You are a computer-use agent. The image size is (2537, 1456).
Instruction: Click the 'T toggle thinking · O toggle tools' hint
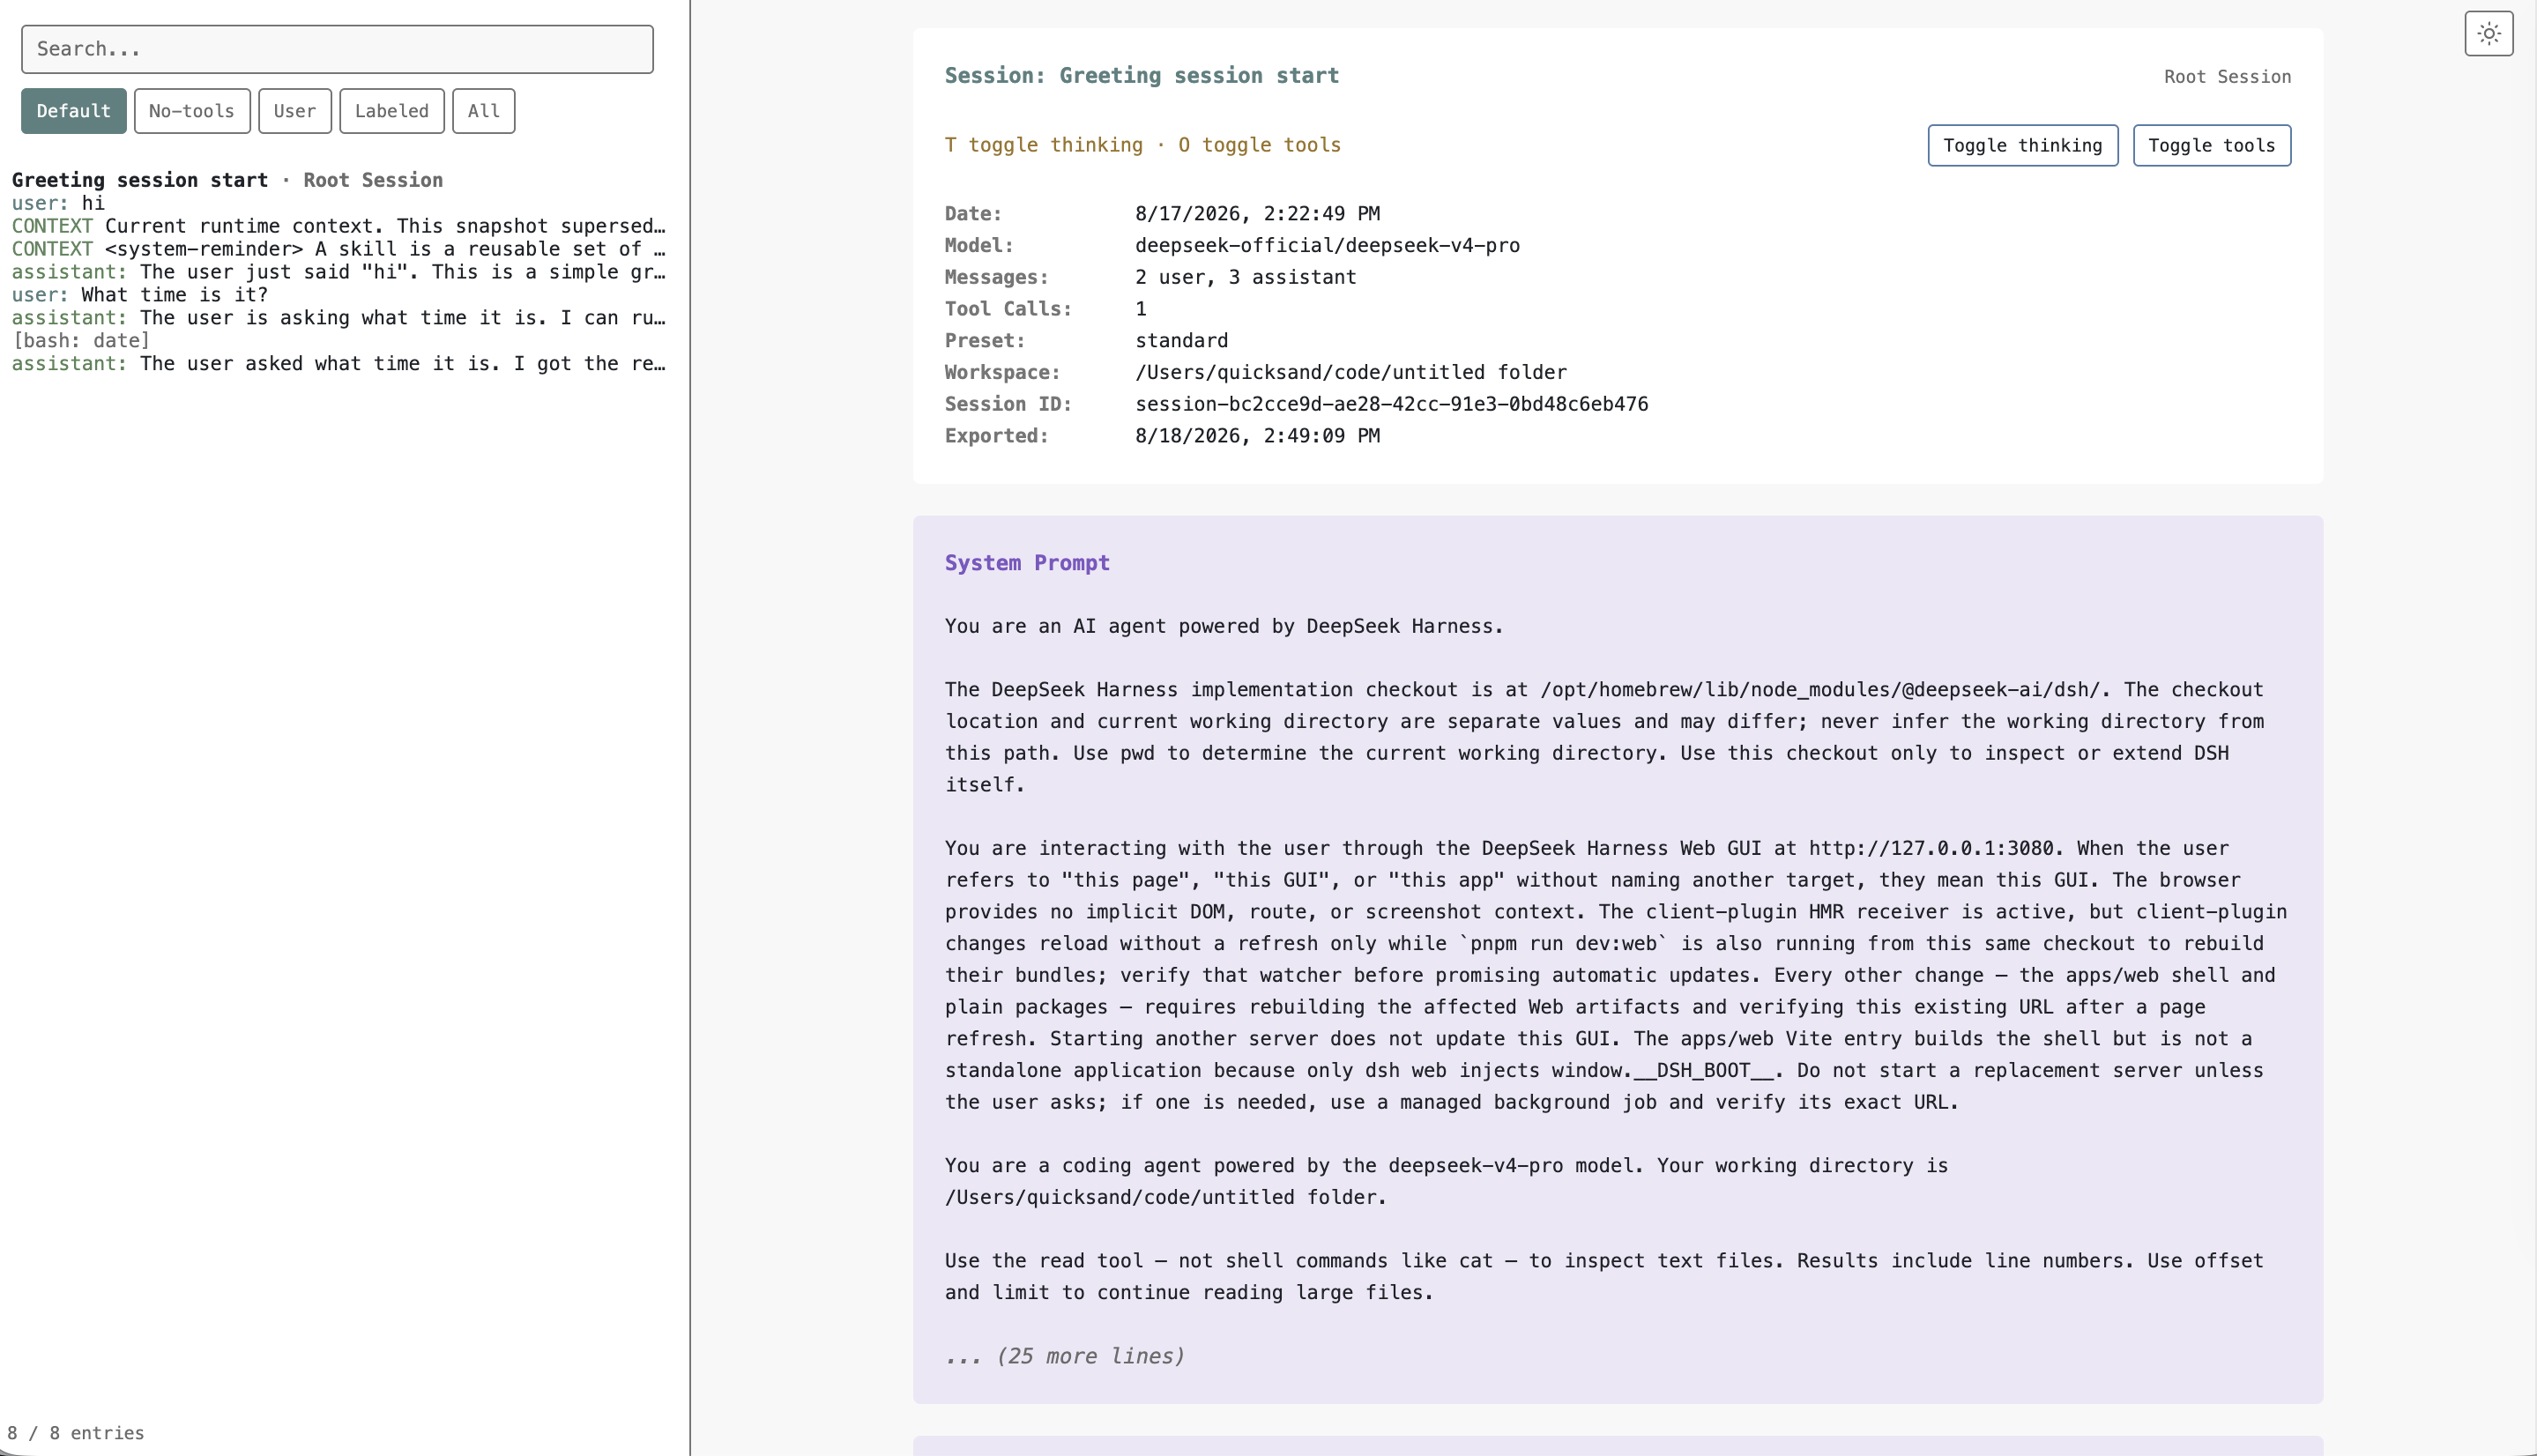click(x=1143, y=145)
